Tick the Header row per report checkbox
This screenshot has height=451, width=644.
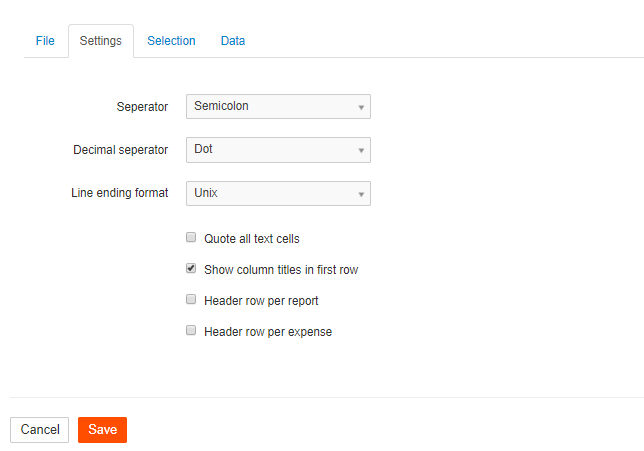pos(191,299)
